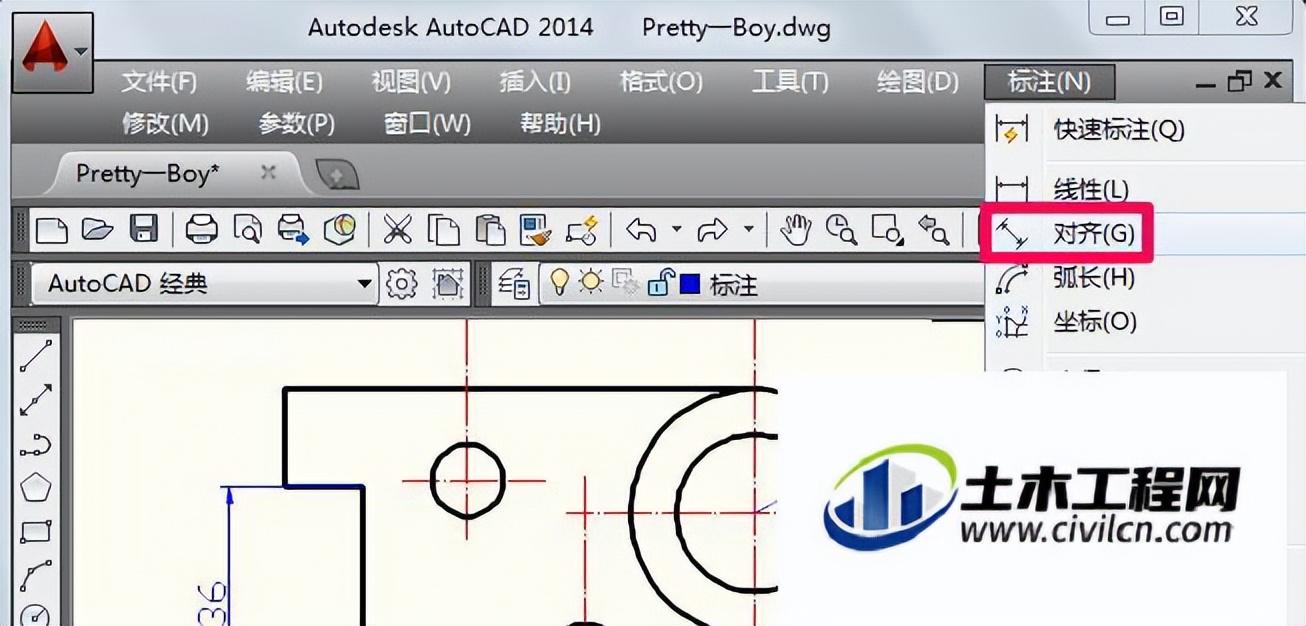Activate the Zoom Window tool

tap(886, 229)
